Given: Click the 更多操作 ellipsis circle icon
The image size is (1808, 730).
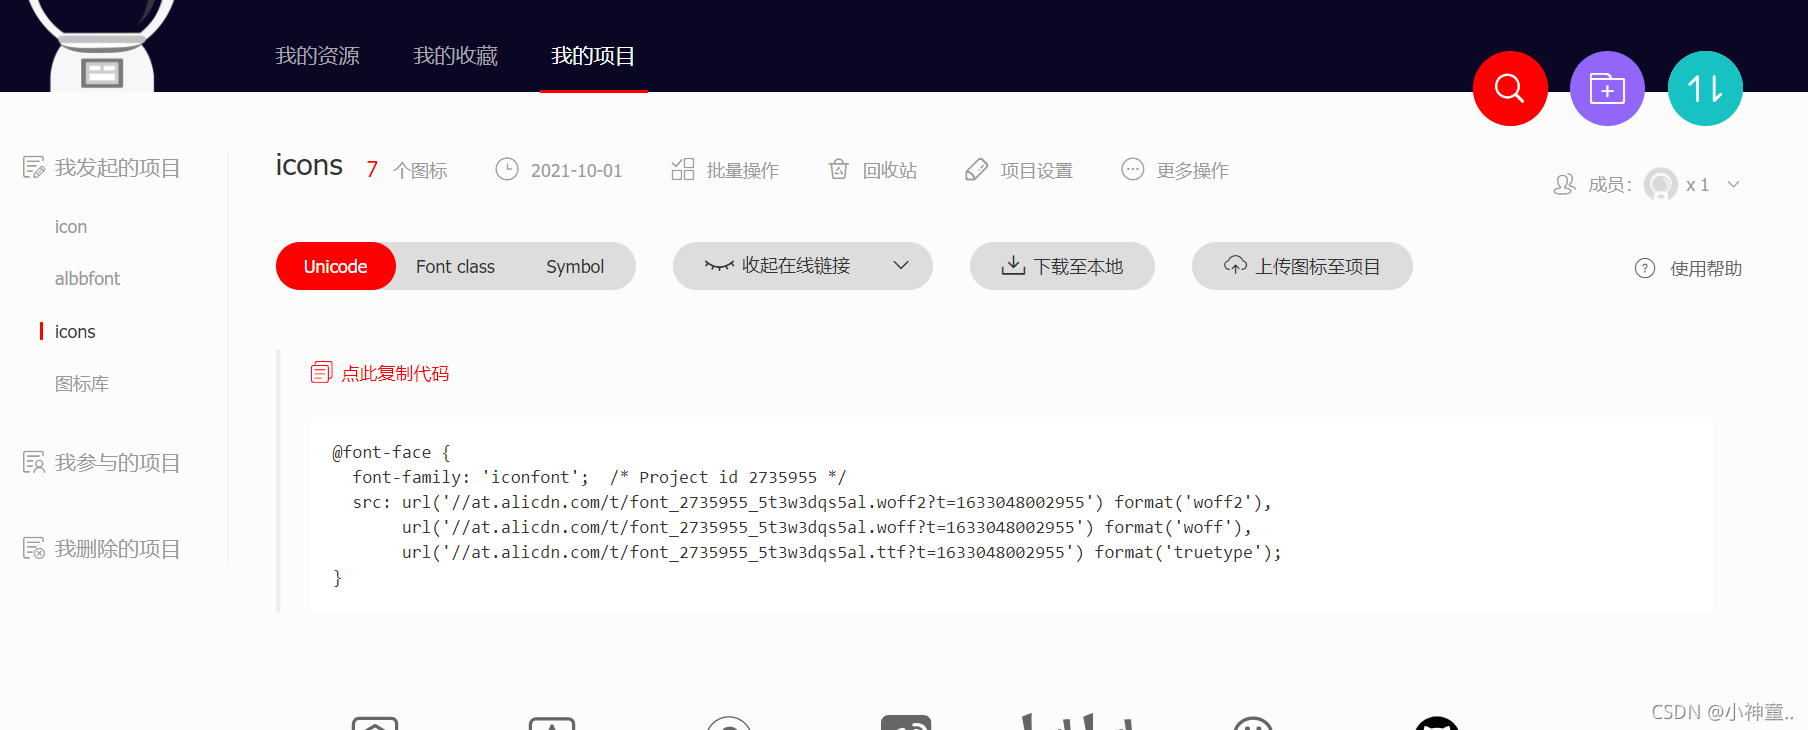Looking at the screenshot, I should click(1132, 169).
